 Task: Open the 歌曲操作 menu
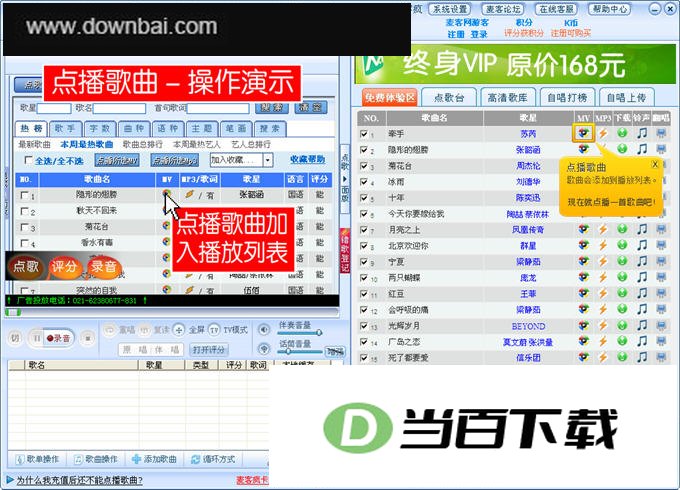click(95, 459)
